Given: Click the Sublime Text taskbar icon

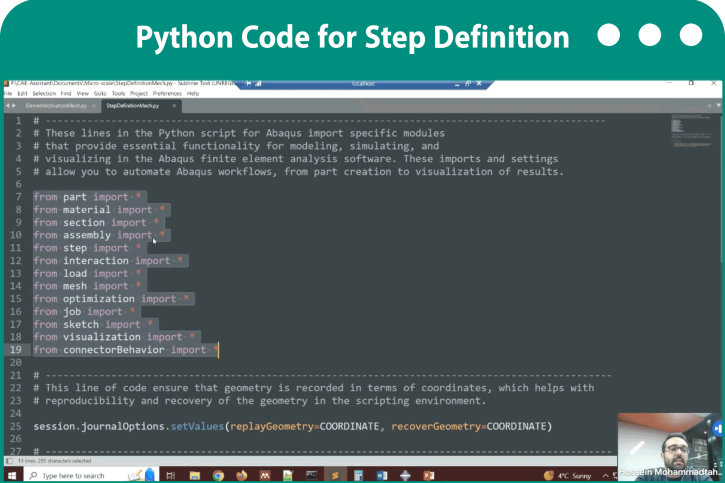Looking at the screenshot, I should click(x=335, y=475).
